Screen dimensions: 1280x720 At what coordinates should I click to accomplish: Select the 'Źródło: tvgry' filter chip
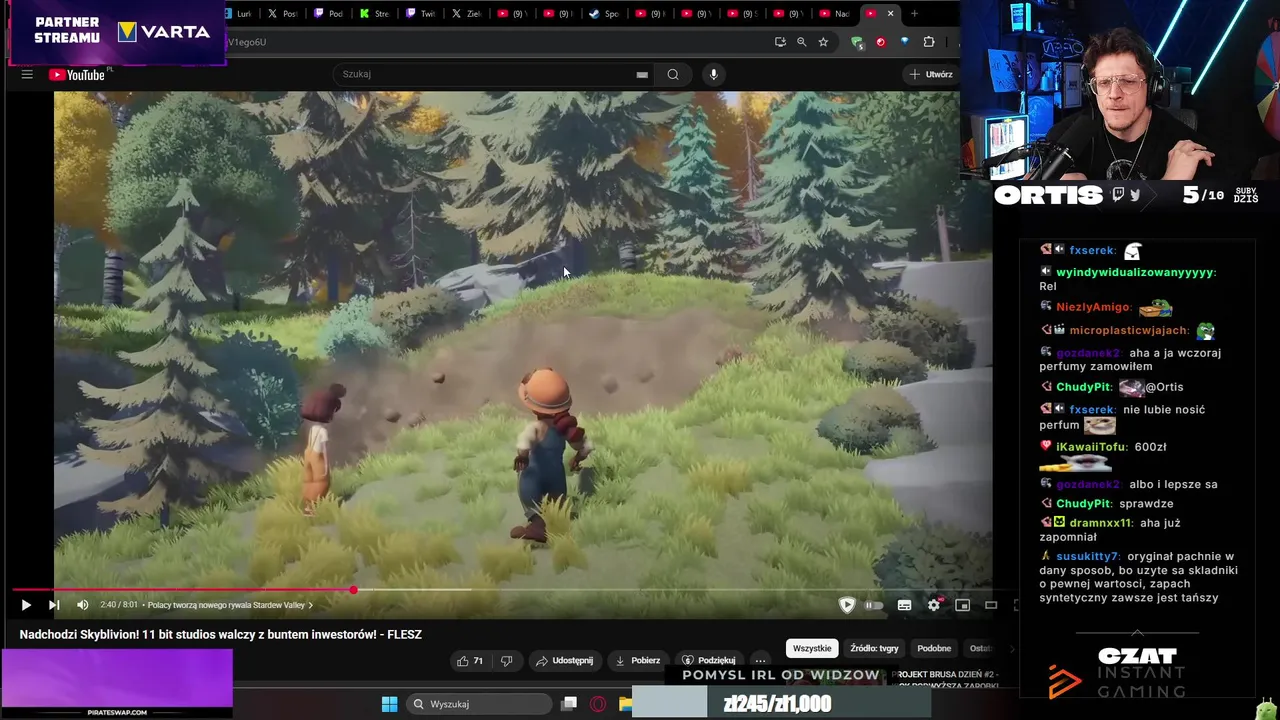tap(874, 648)
